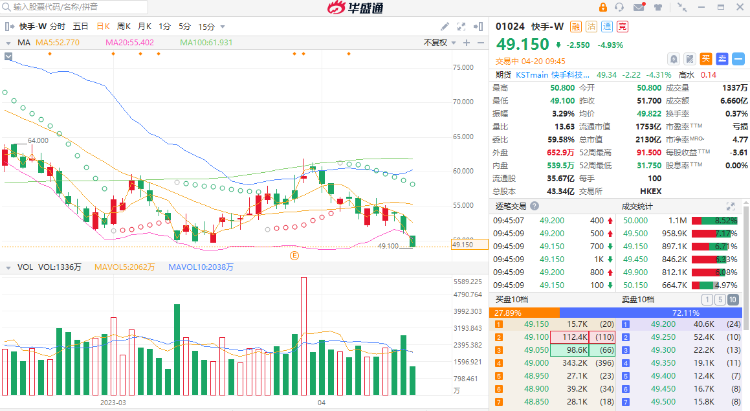This screenshot has height=411, width=750.
Task: Click the 买盘10档 header
Action: point(511,300)
